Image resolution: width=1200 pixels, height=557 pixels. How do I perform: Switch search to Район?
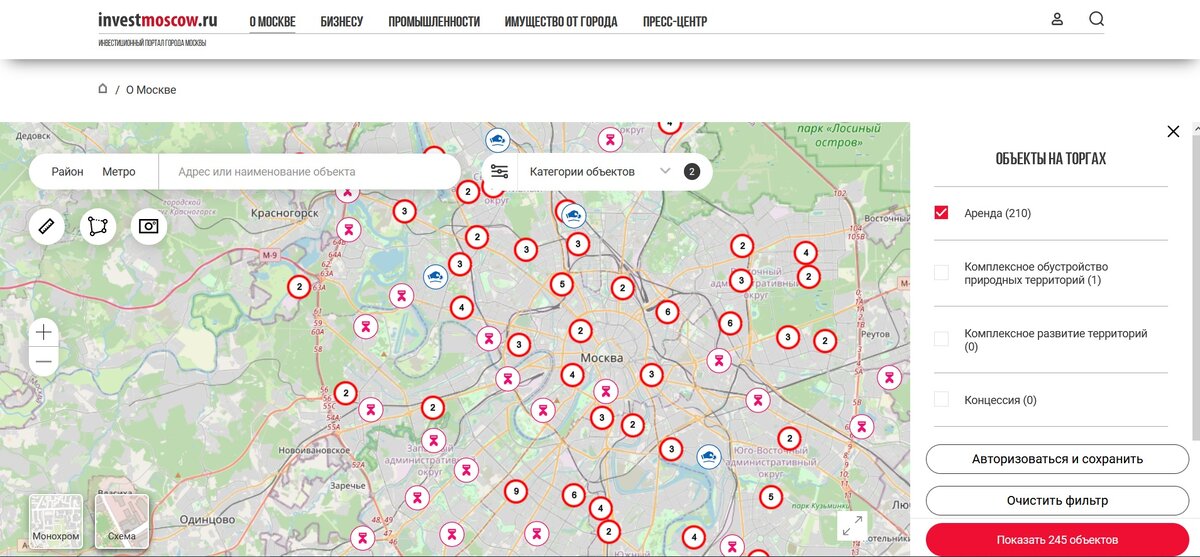pos(68,172)
